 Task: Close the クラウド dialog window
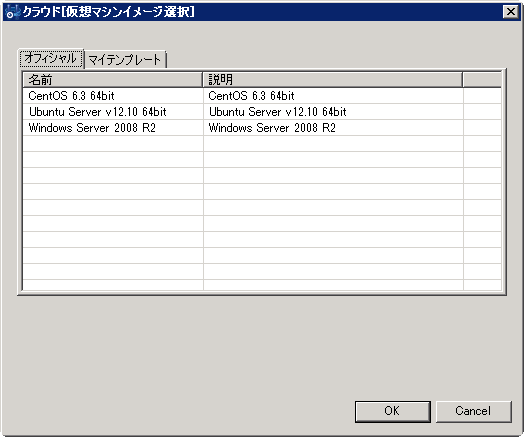click(x=511, y=12)
